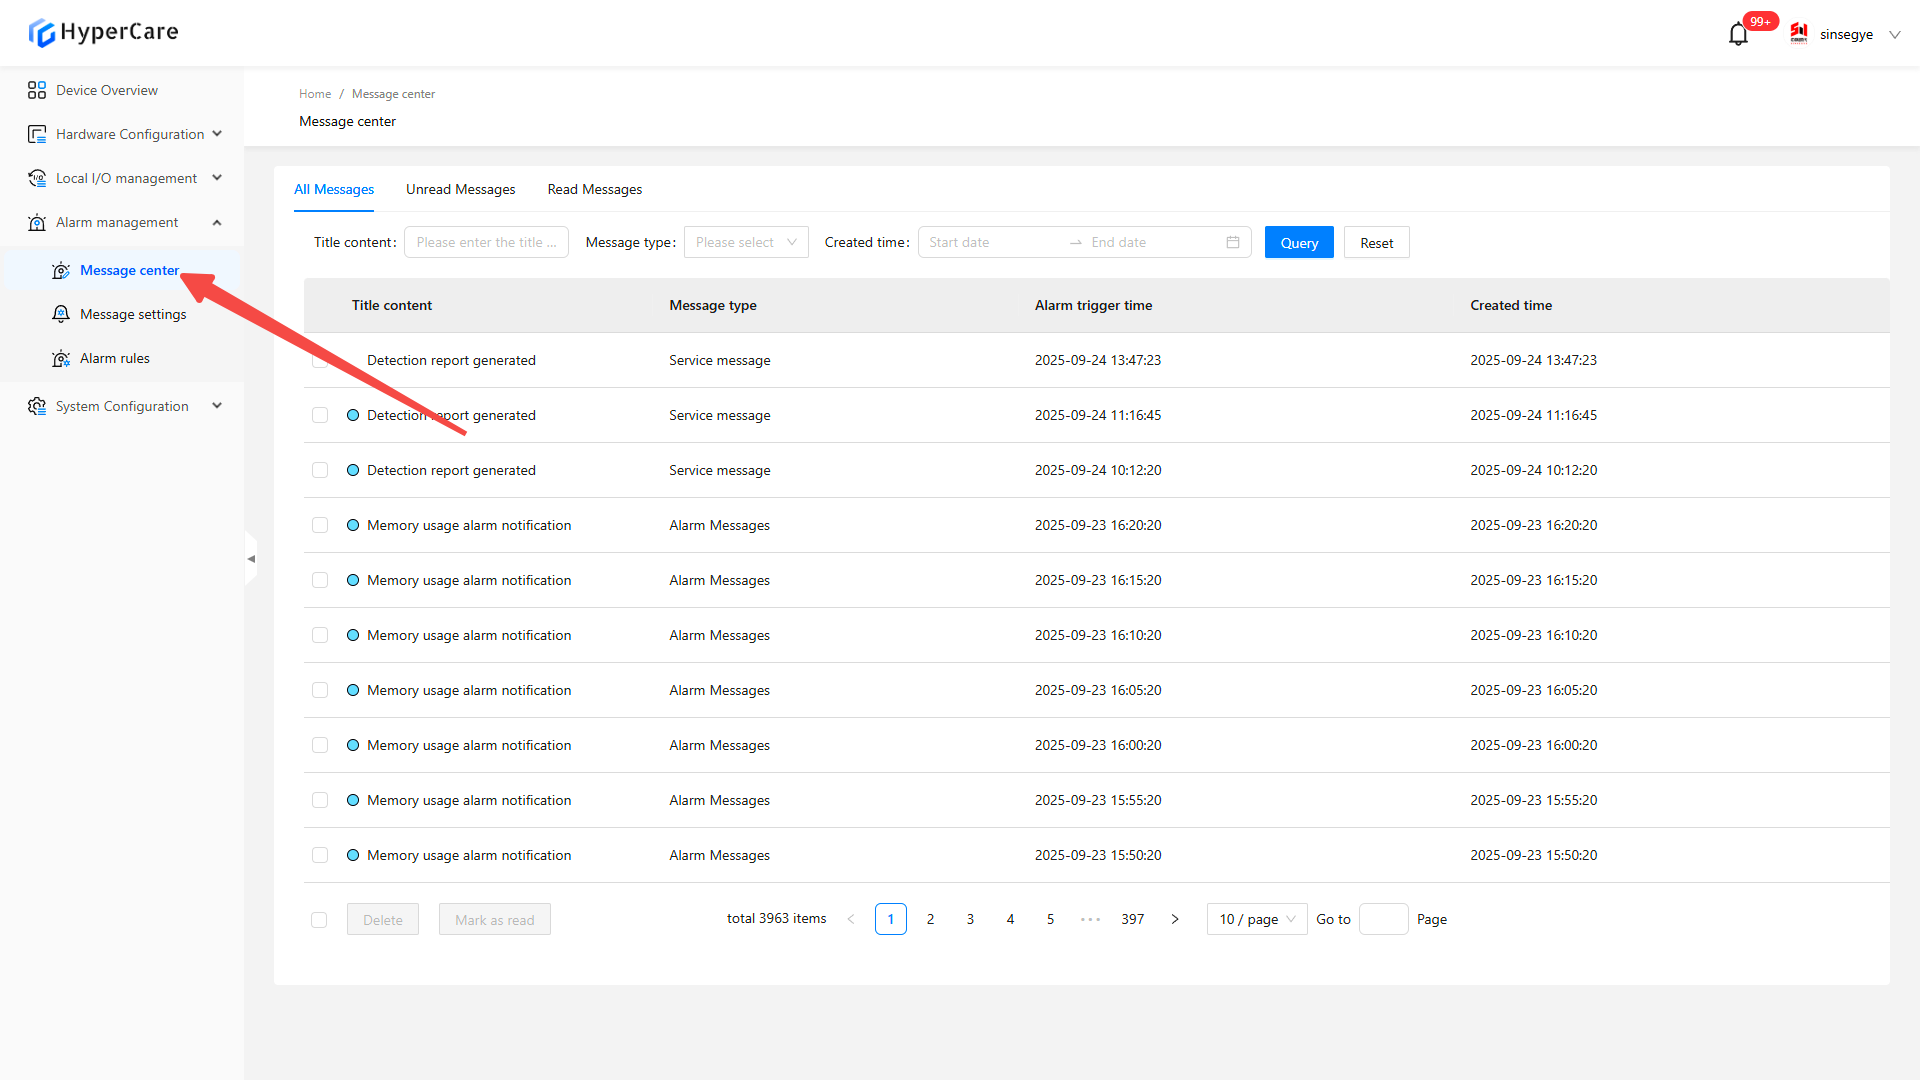Click the System Configuration gear icon
This screenshot has width=1920, height=1080.
[x=37, y=406]
